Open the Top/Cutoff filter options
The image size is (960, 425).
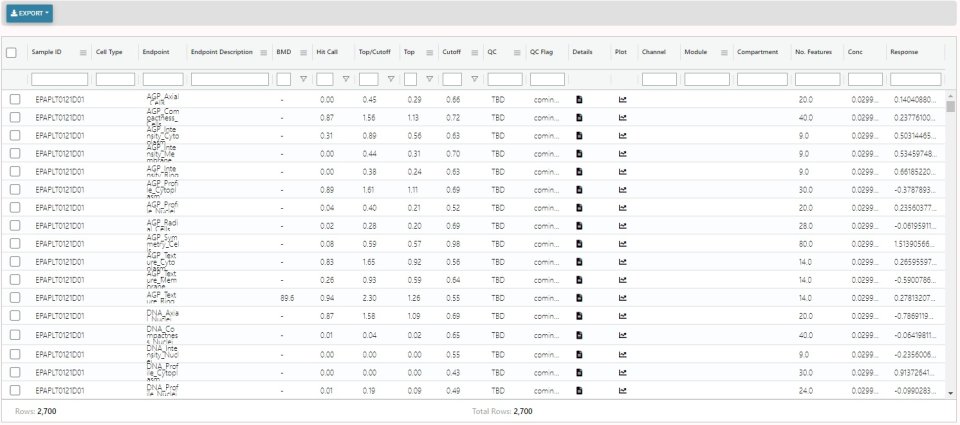coord(390,79)
